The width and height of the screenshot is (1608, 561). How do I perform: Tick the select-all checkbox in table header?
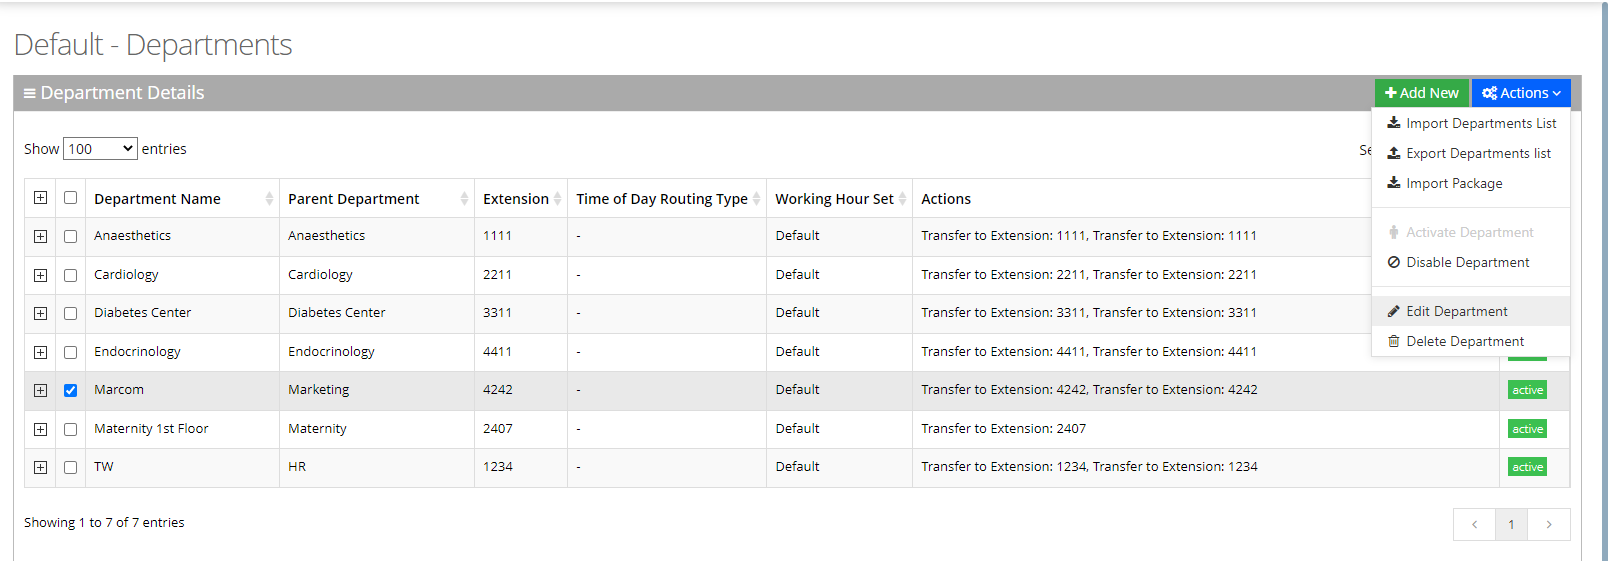click(70, 198)
